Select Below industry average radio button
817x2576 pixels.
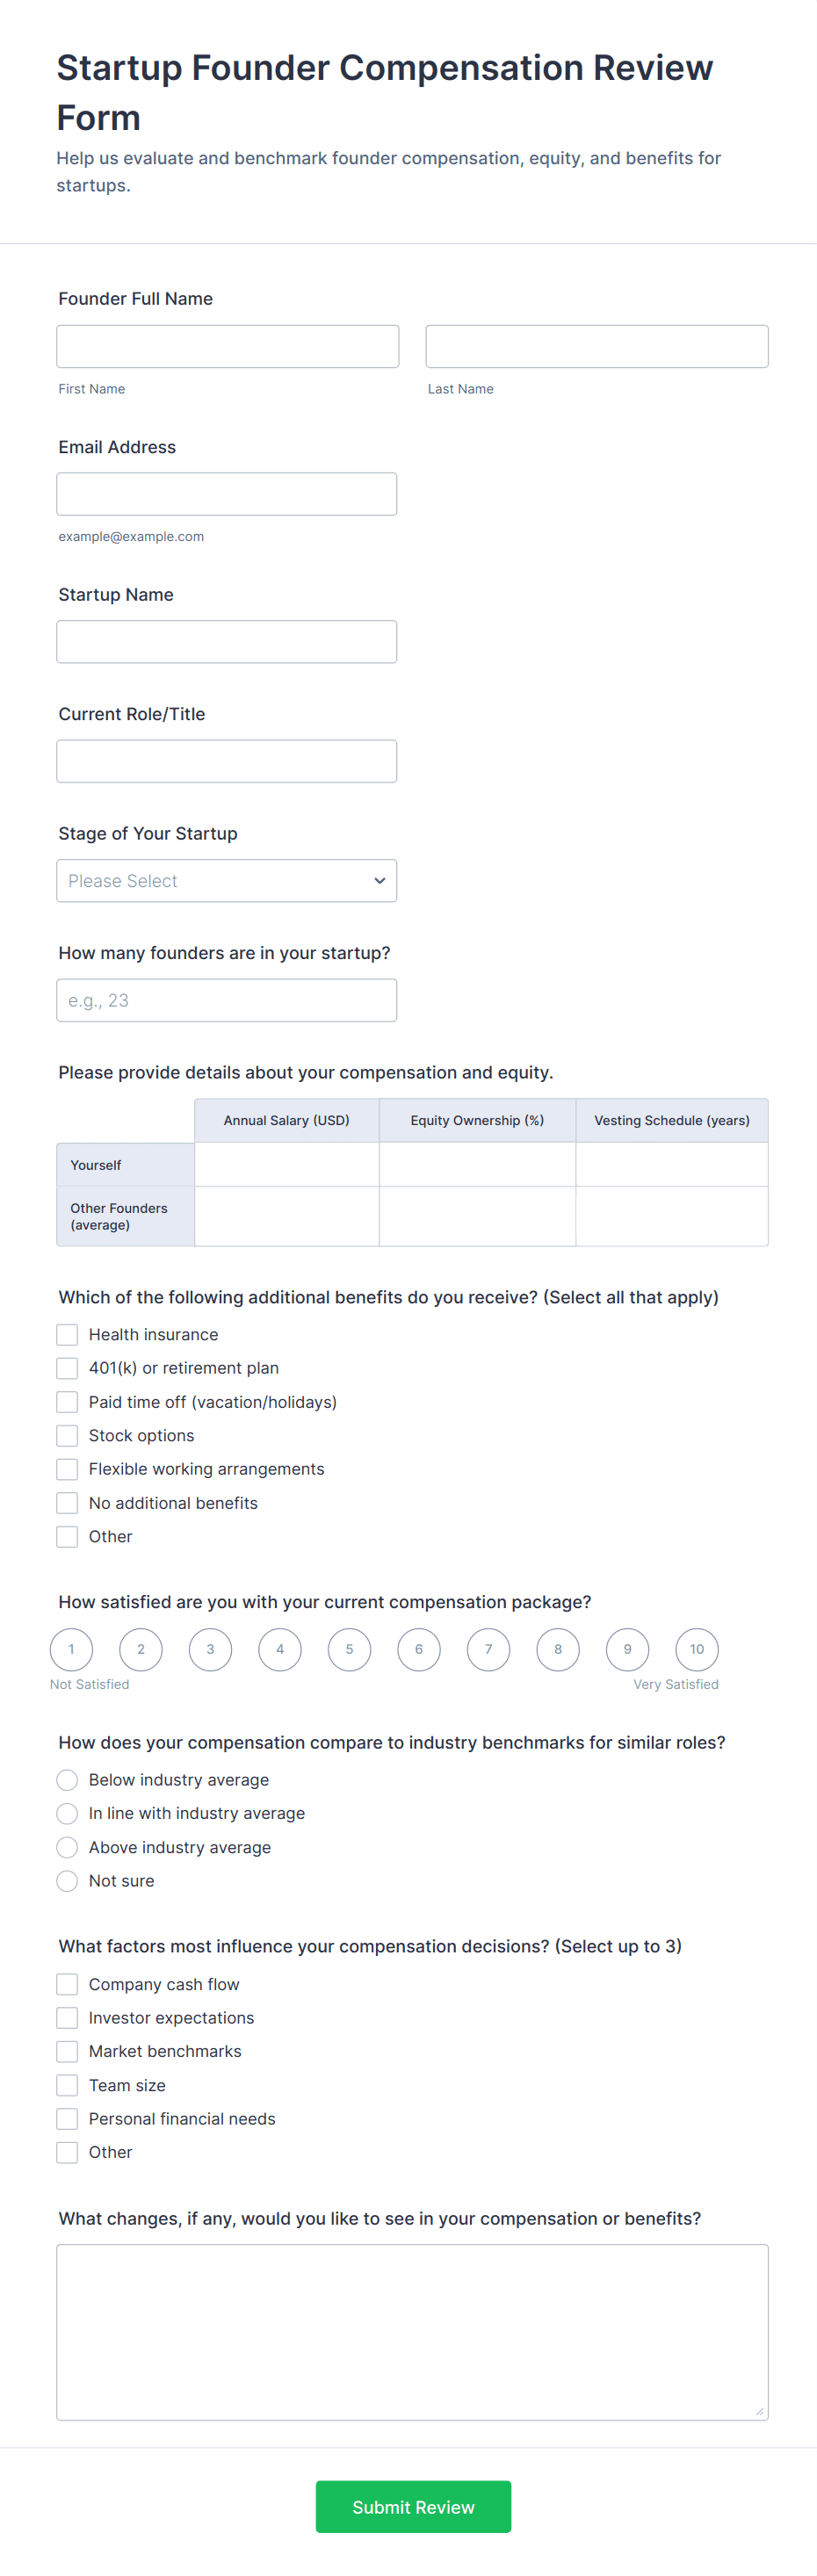(67, 1779)
